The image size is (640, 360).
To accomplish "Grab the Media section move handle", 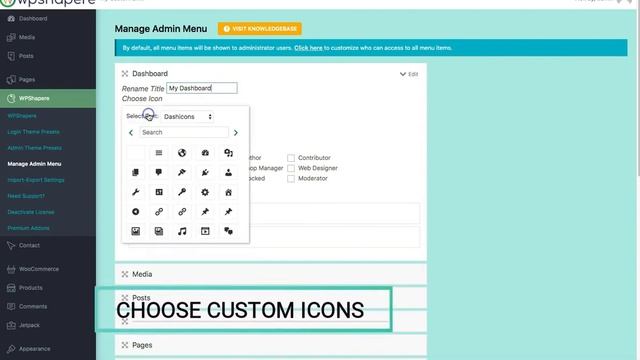I will tap(125, 274).
